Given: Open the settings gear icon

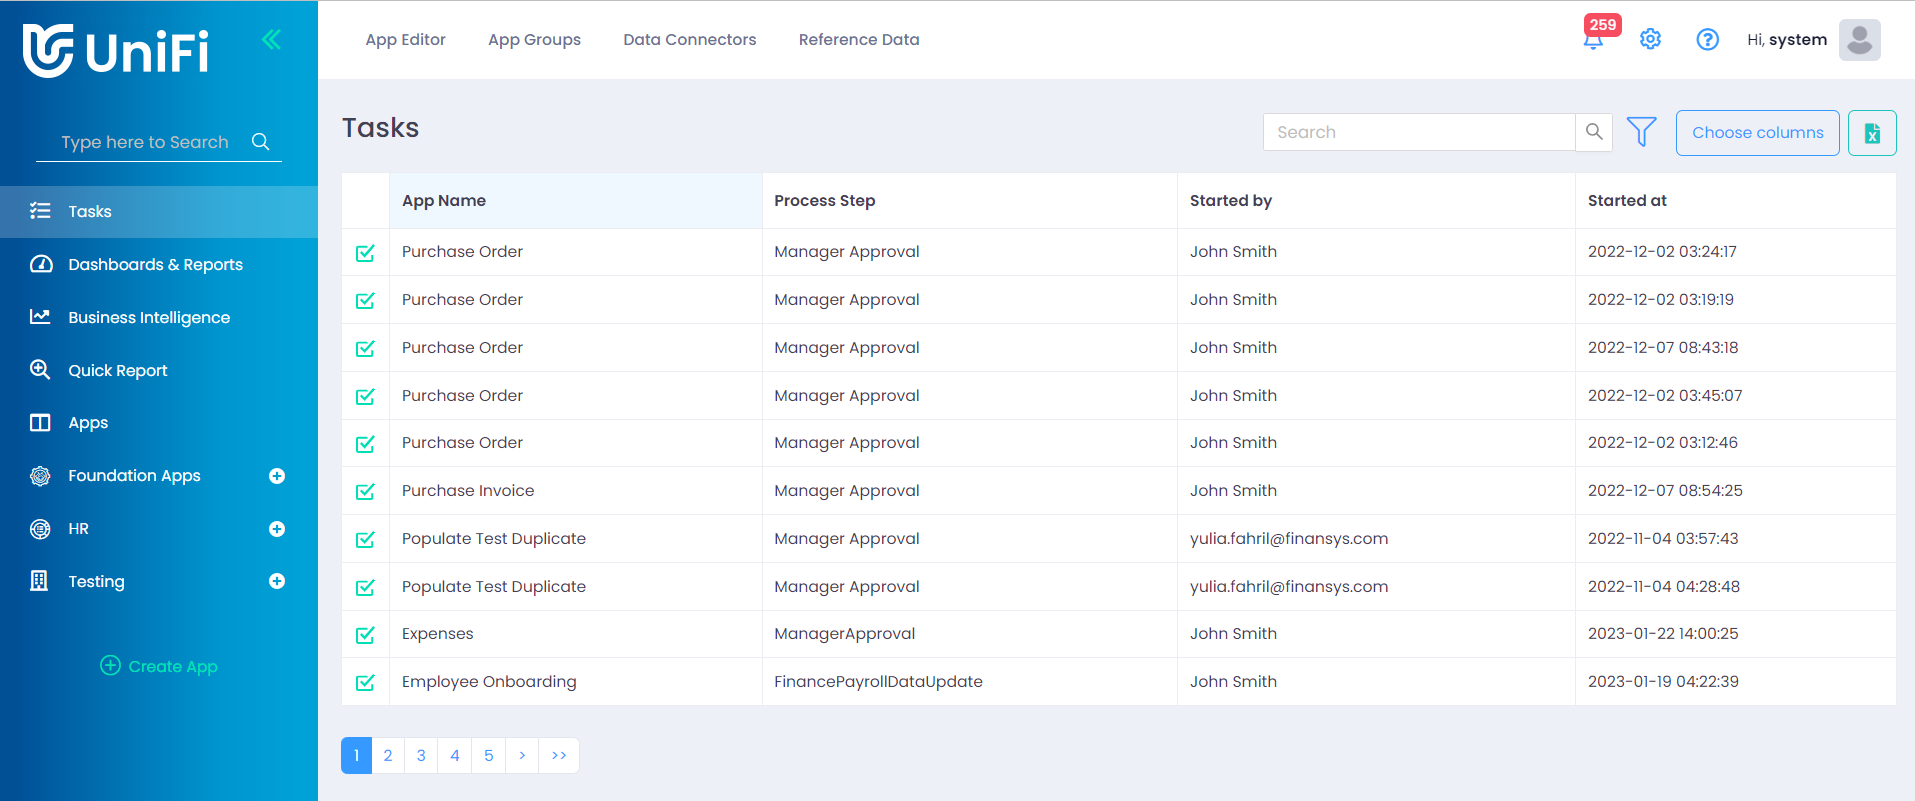Looking at the screenshot, I should [1650, 40].
